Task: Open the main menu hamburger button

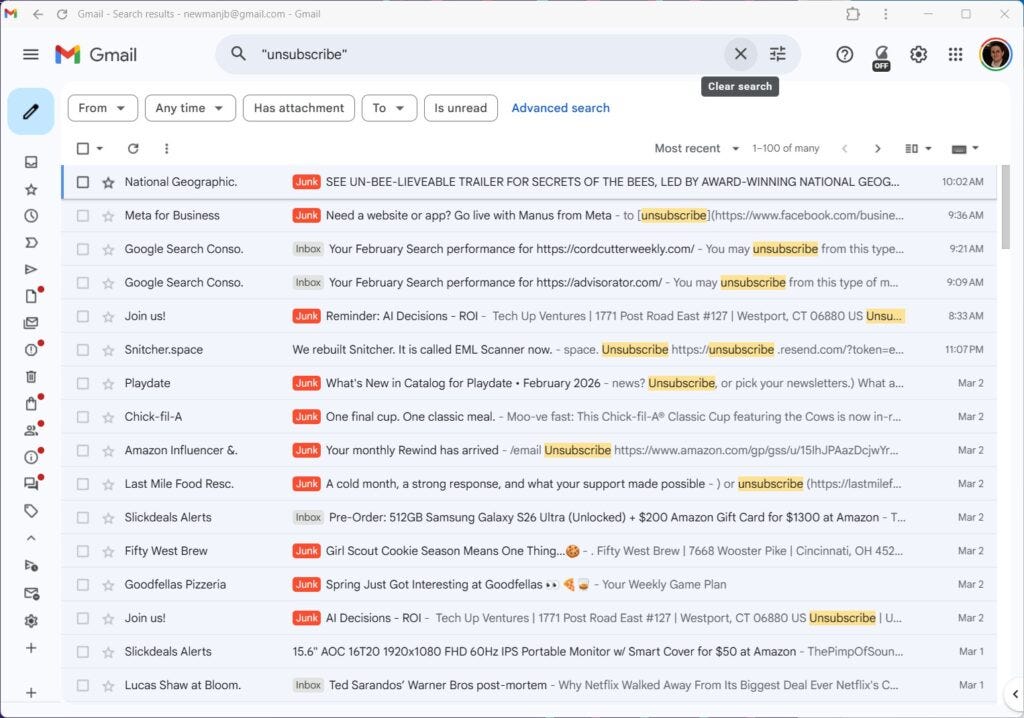Action: pos(31,54)
